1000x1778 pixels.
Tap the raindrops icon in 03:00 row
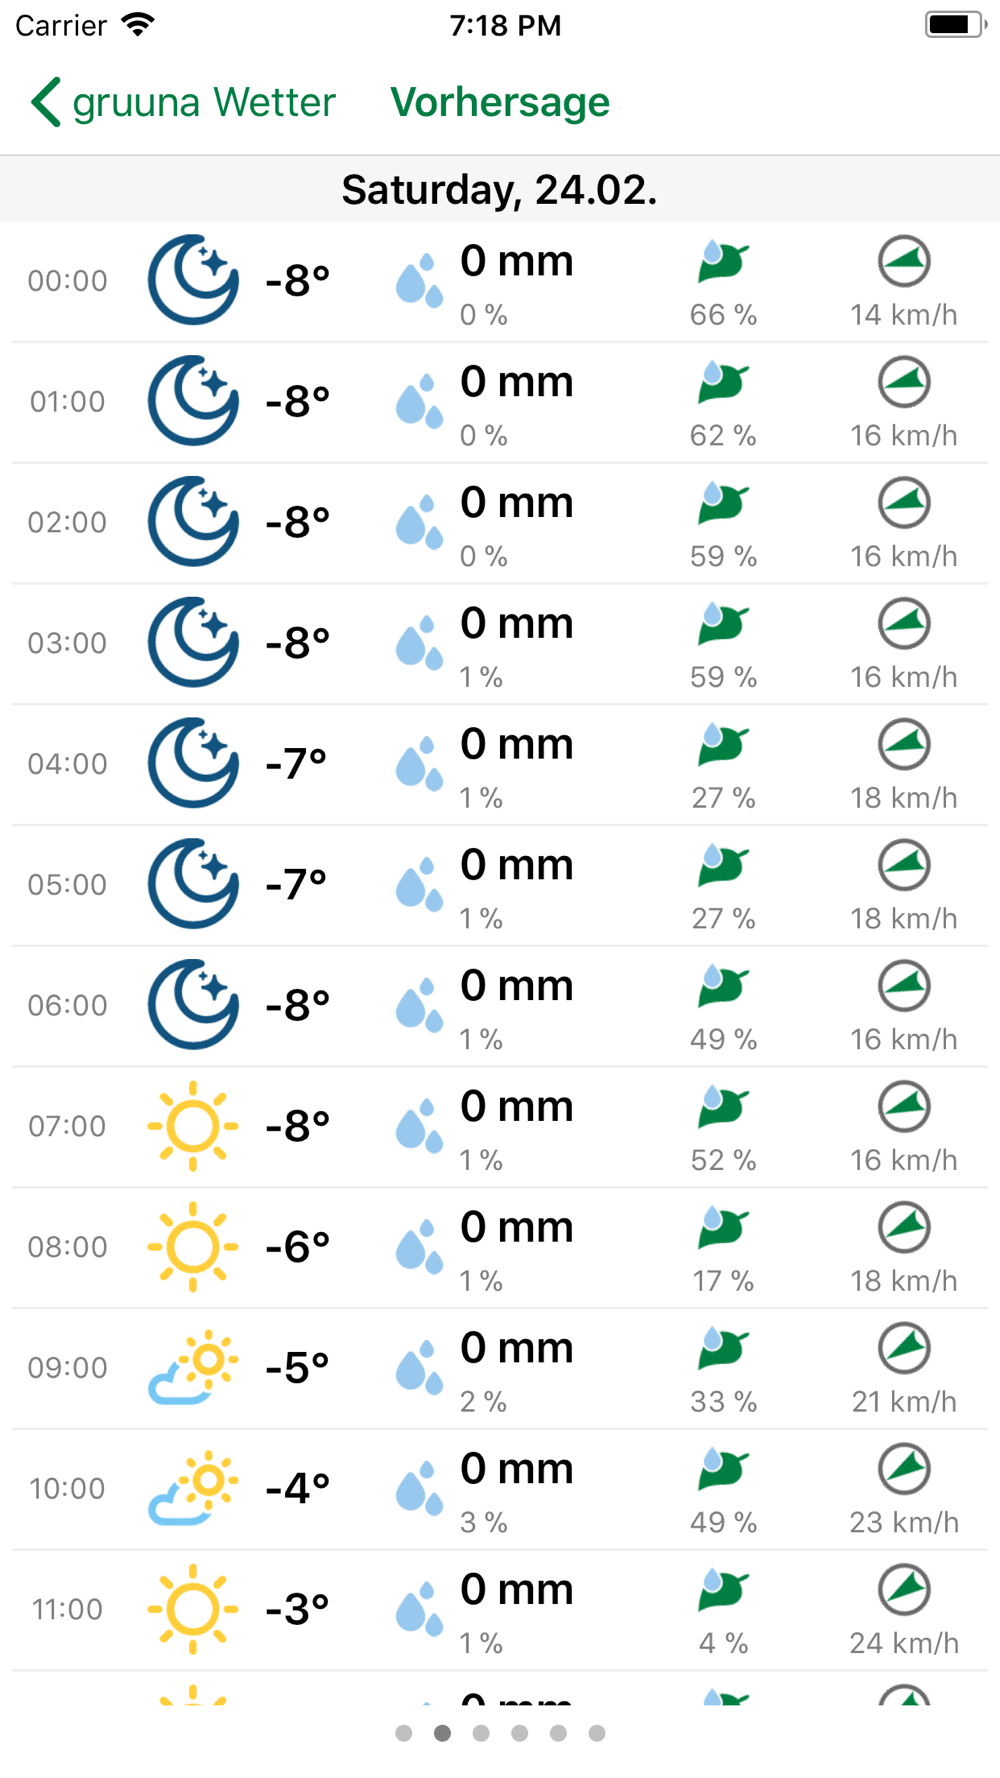[x=419, y=643]
